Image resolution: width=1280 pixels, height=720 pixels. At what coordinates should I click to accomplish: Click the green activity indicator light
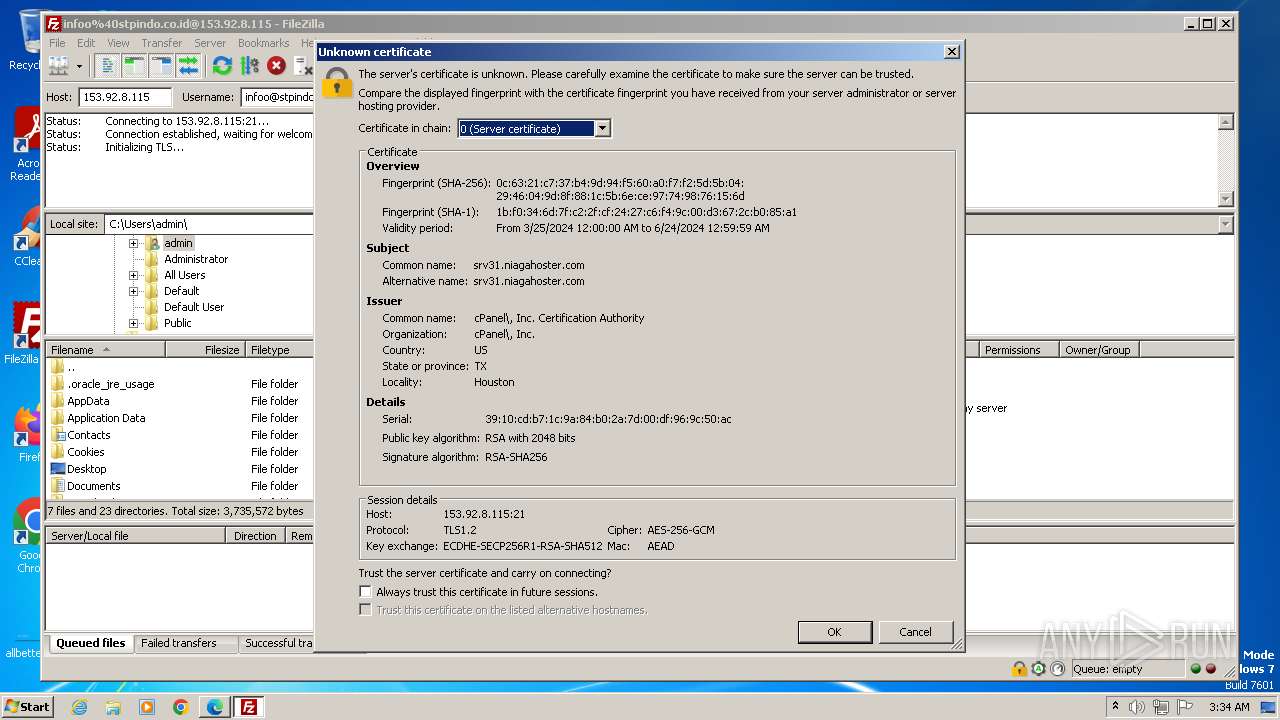click(1195, 669)
